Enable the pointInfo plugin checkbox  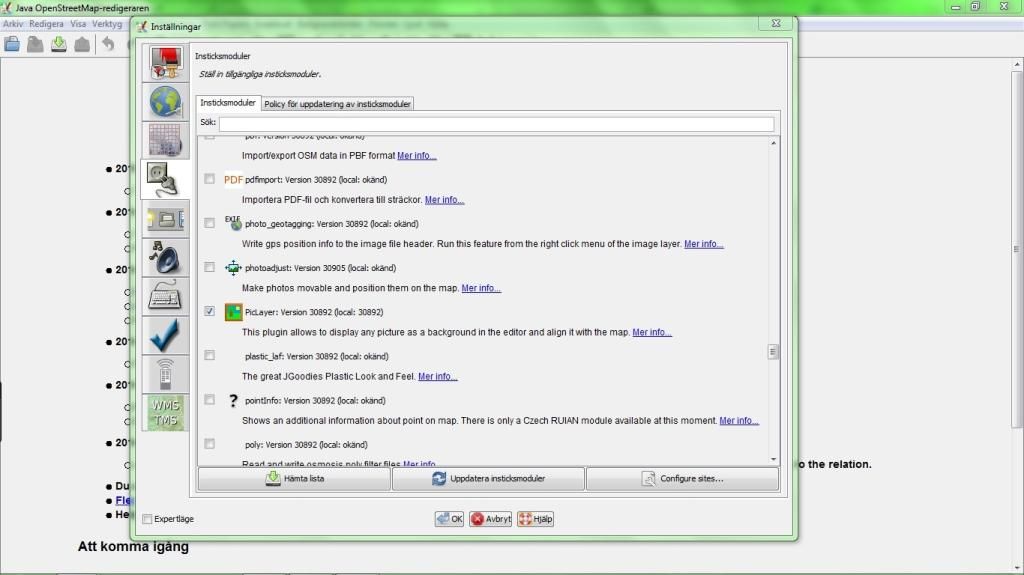(209, 399)
